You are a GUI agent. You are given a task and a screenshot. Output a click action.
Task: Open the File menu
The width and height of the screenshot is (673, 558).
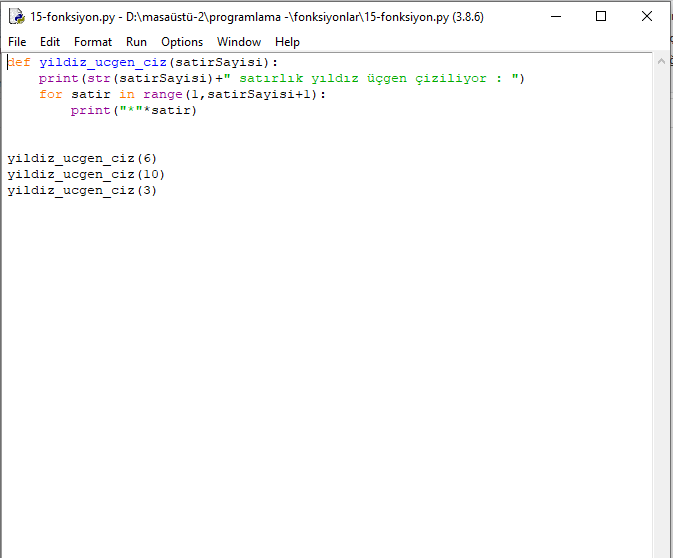pos(17,42)
